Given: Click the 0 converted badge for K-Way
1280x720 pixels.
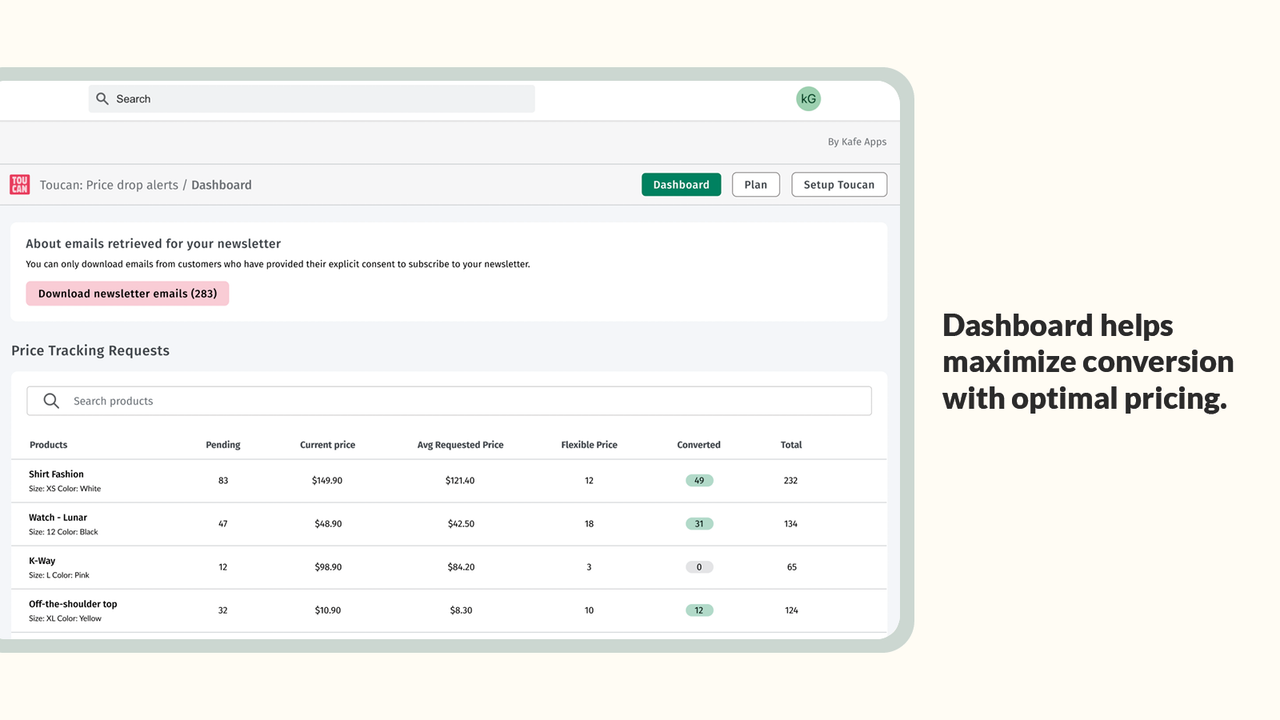Looking at the screenshot, I should click(x=699, y=567).
